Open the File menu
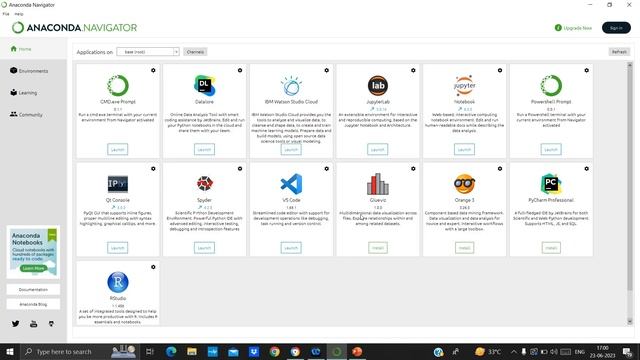 pos(6,14)
